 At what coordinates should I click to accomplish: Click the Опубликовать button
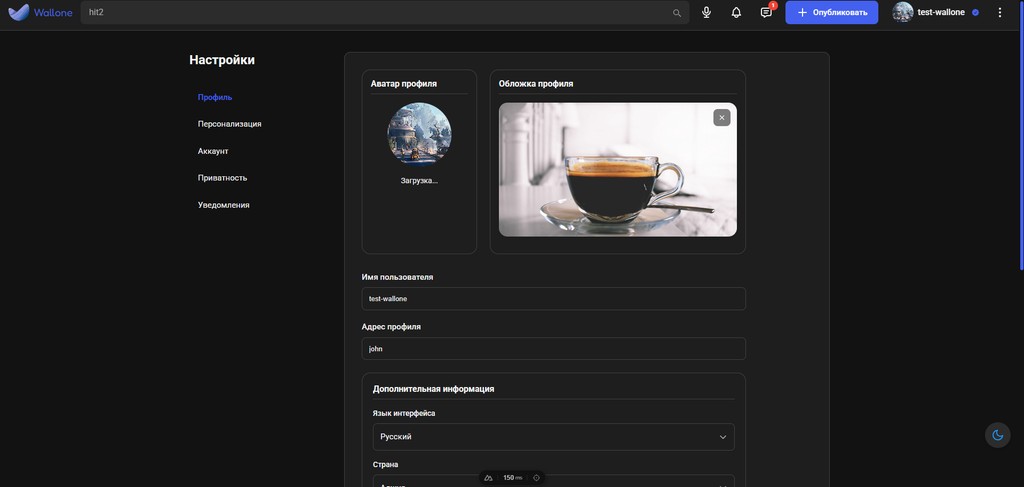[x=831, y=12]
